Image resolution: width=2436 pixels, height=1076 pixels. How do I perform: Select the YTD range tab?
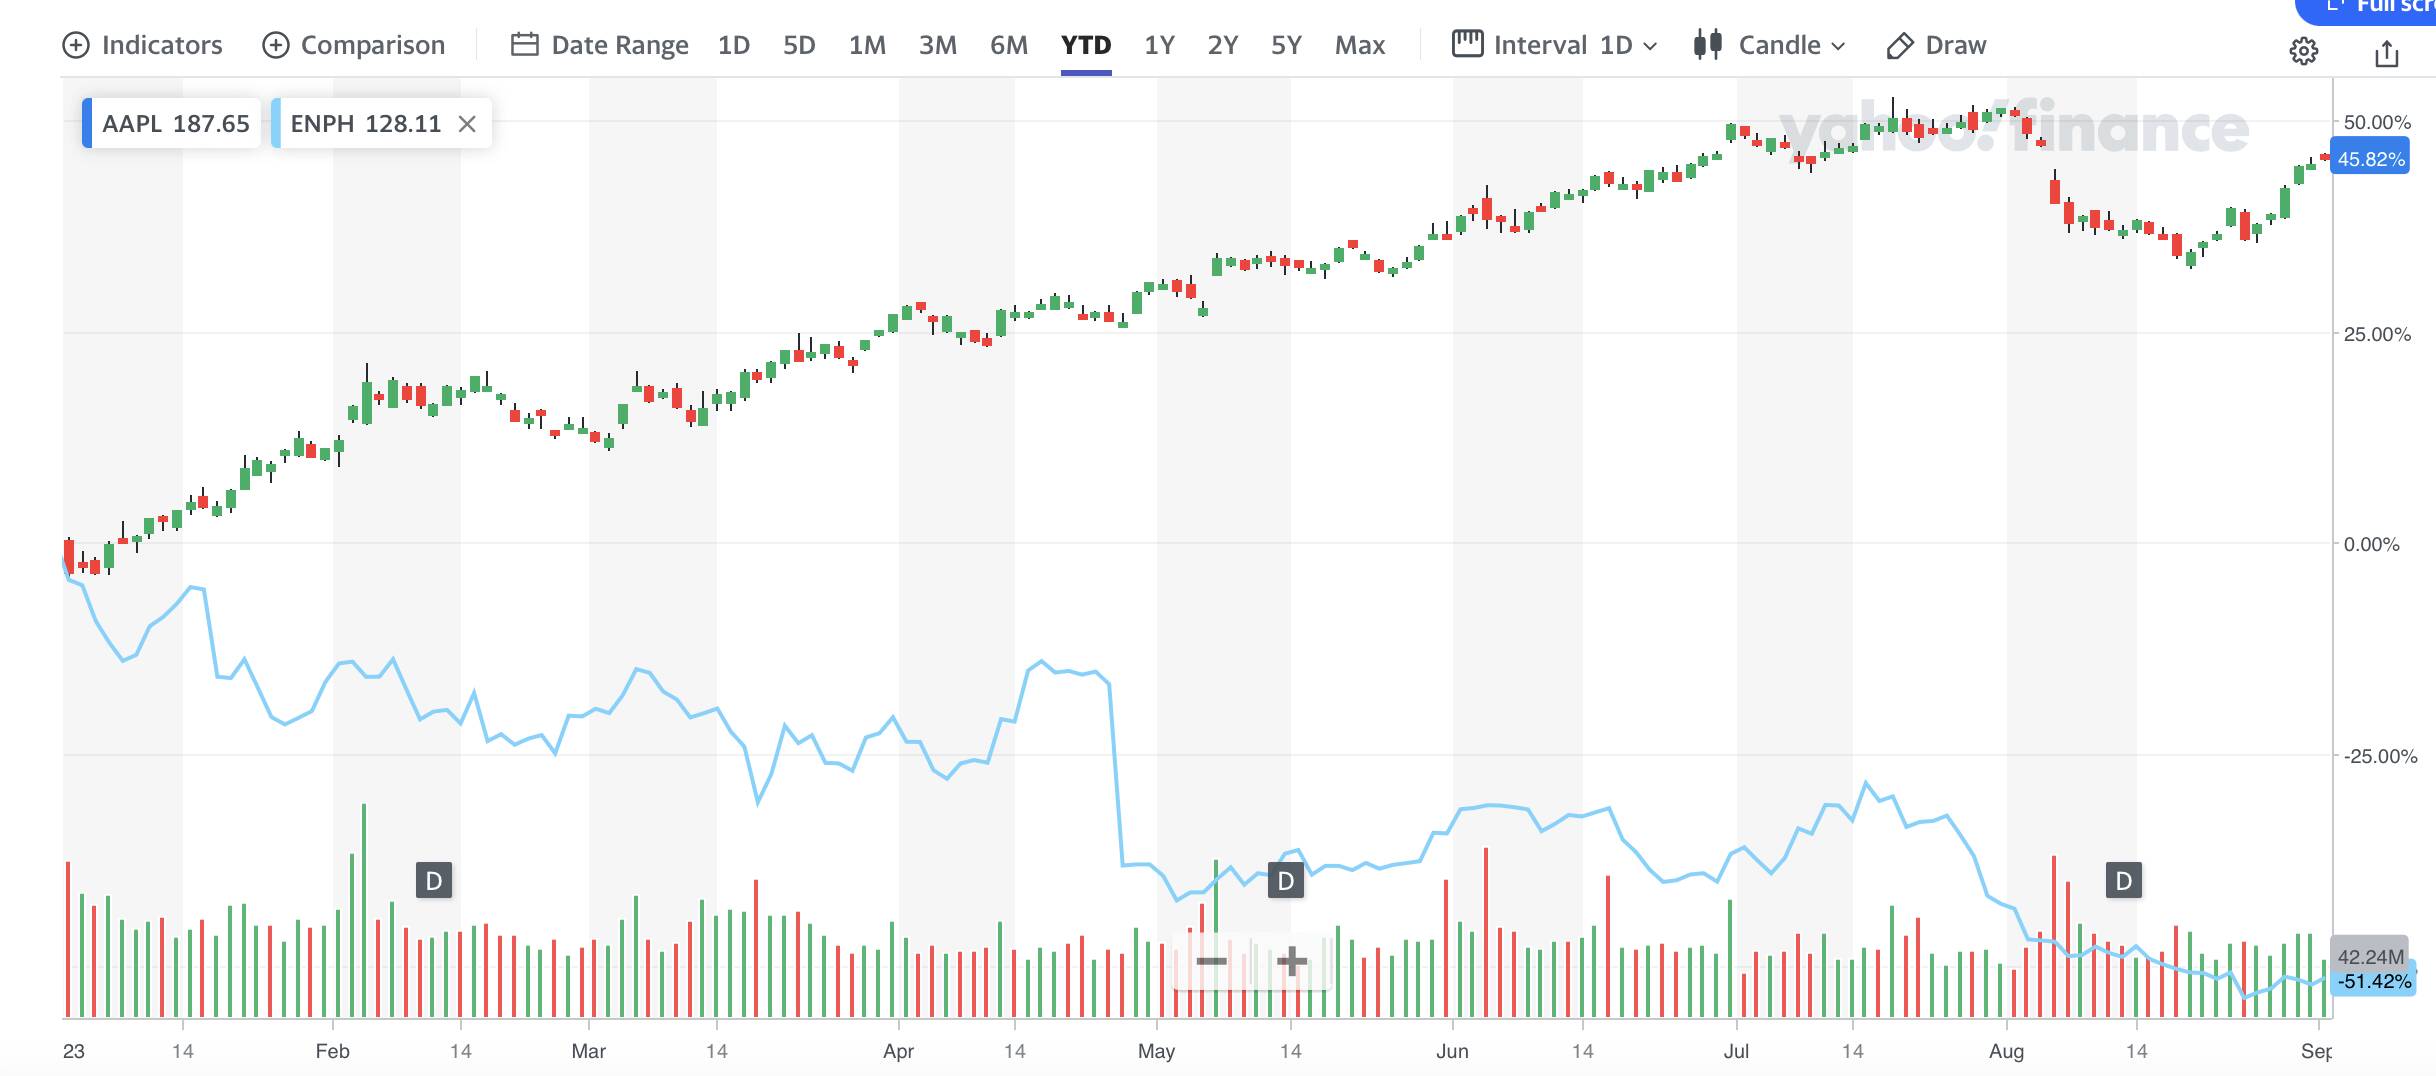coord(1086,45)
